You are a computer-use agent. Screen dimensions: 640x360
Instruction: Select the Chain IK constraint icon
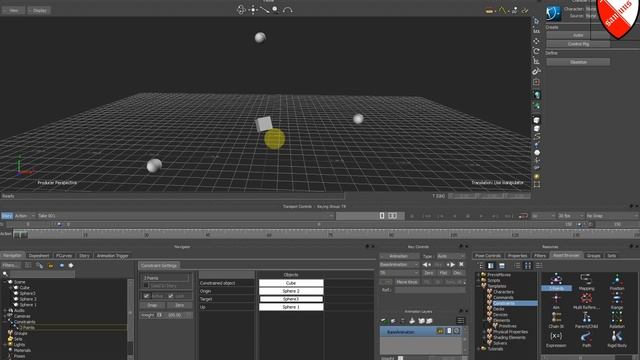(556, 318)
